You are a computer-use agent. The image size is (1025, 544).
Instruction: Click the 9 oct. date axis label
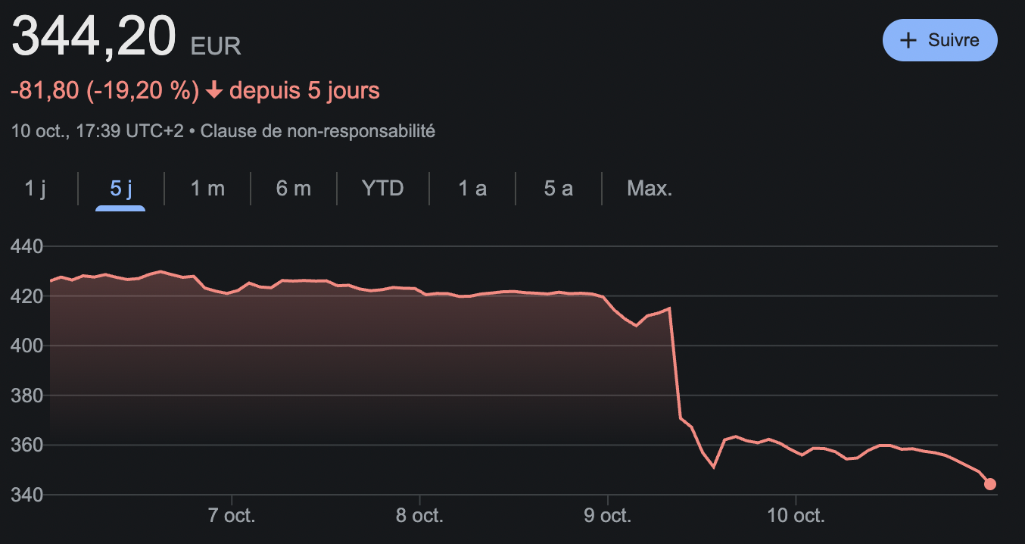[607, 516]
